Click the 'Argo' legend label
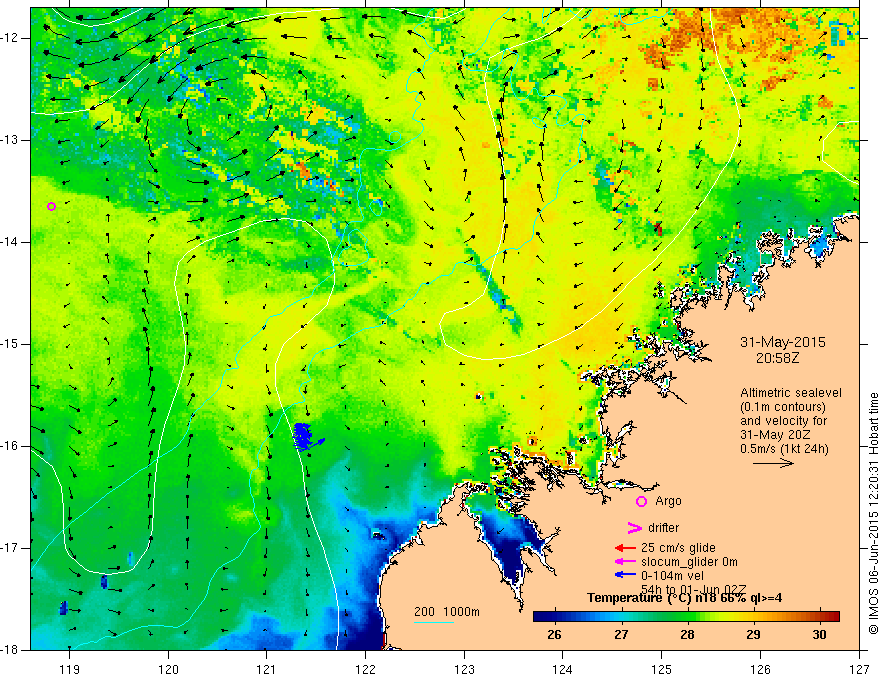Screen dimensions: 880x680 click(668, 501)
